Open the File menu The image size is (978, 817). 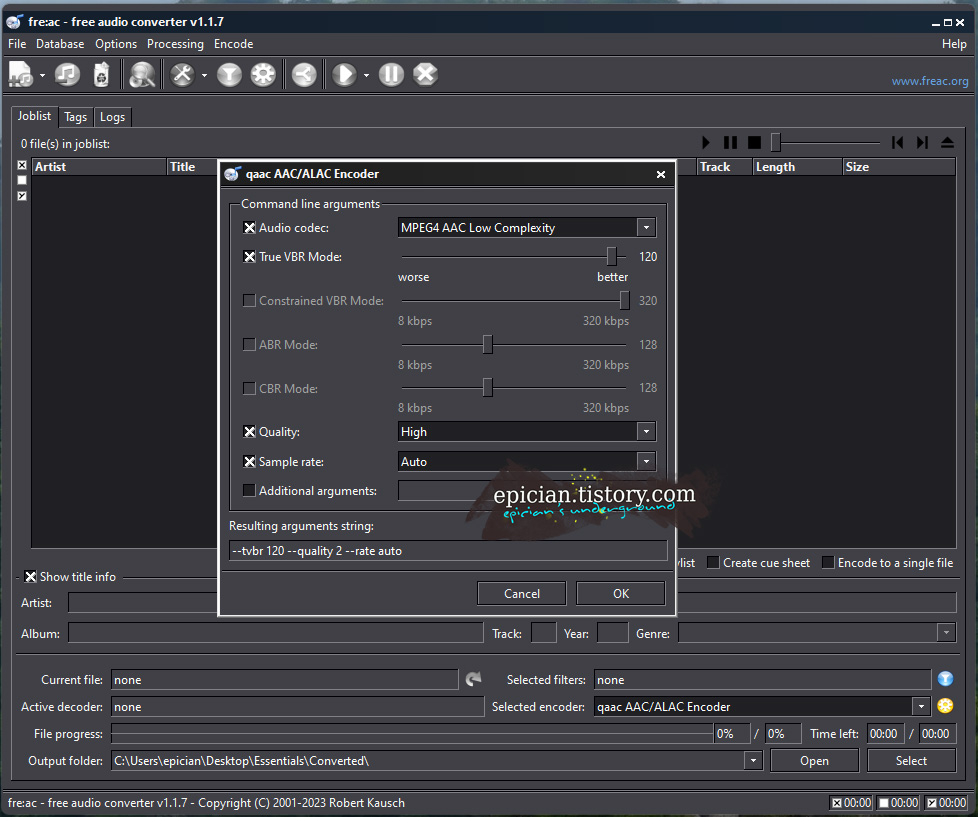(x=17, y=44)
